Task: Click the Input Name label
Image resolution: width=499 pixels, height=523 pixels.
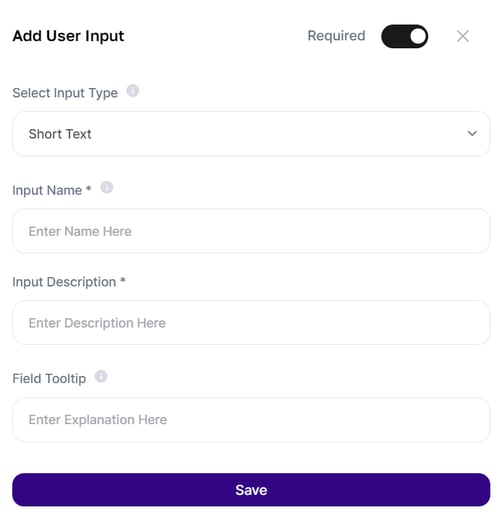Action: point(47,190)
